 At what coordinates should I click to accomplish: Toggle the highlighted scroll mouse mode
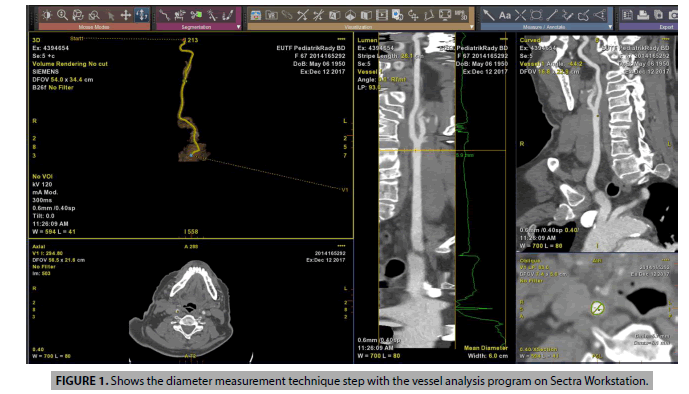coord(141,15)
